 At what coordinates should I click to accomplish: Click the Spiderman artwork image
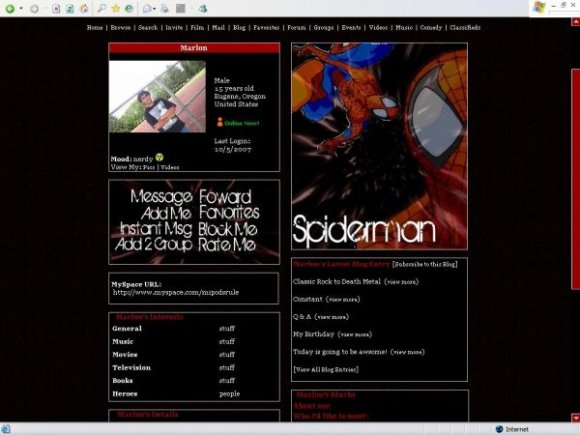[x=380, y=146]
